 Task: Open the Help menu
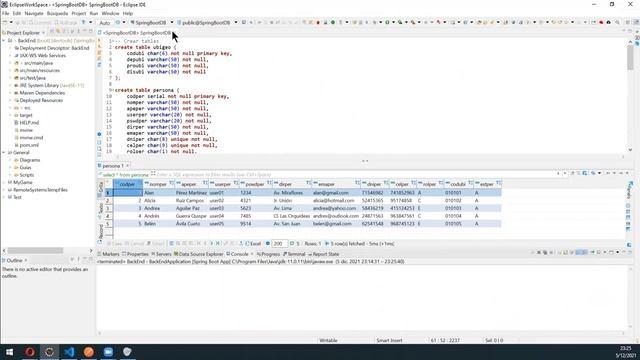point(128,13)
